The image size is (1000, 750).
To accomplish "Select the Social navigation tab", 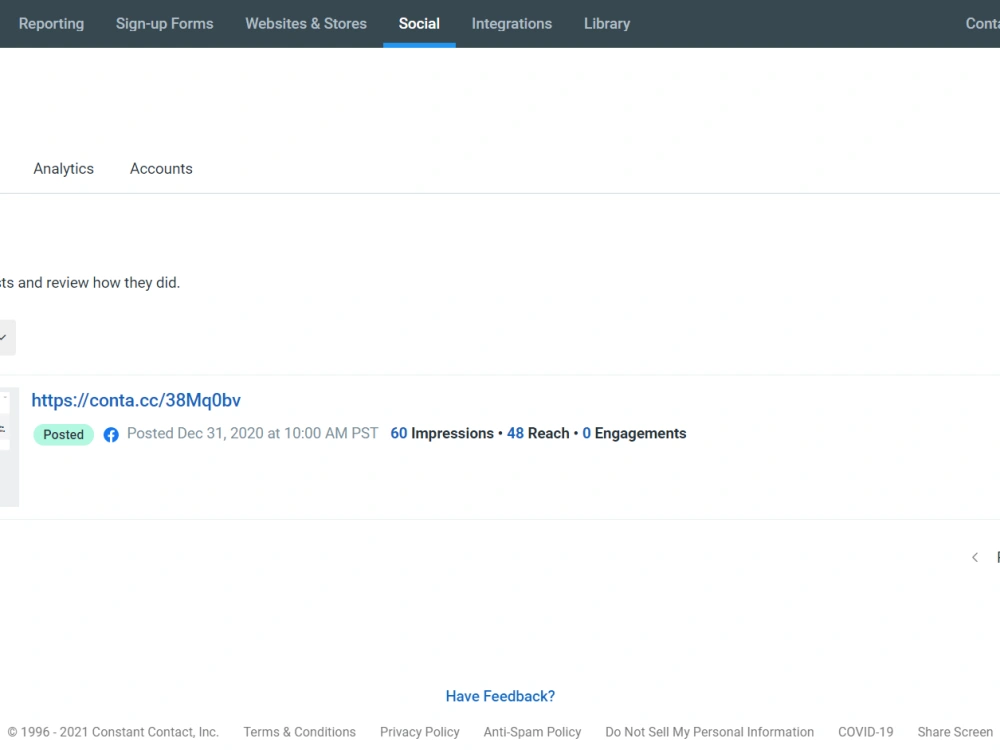I will [x=419, y=24].
